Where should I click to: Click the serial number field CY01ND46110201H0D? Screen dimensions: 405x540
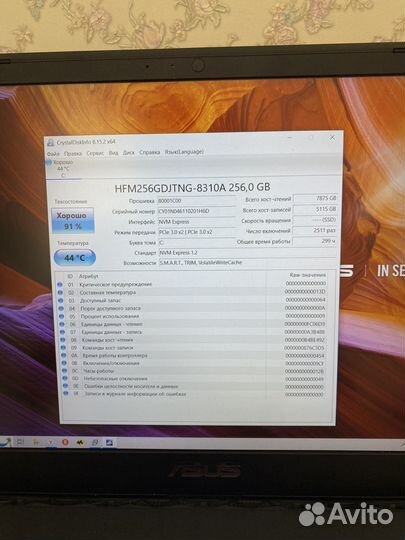pyautogui.click(x=196, y=211)
